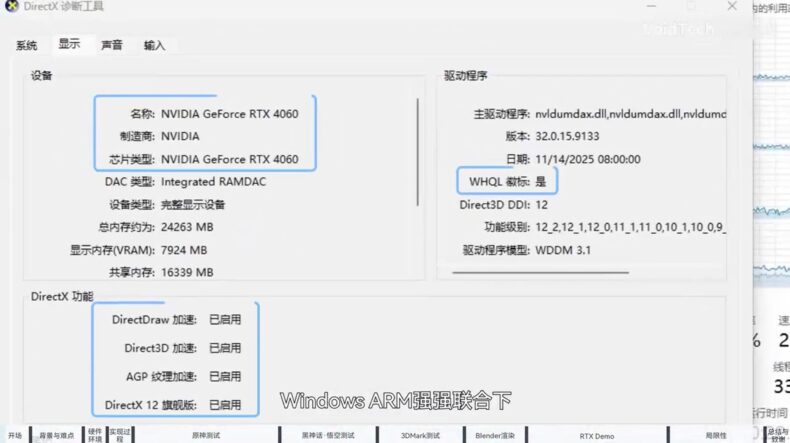The height and width of the screenshot is (443, 790).
Task: Jump to the 背景与难点 chapter
Action: click(56, 435)
